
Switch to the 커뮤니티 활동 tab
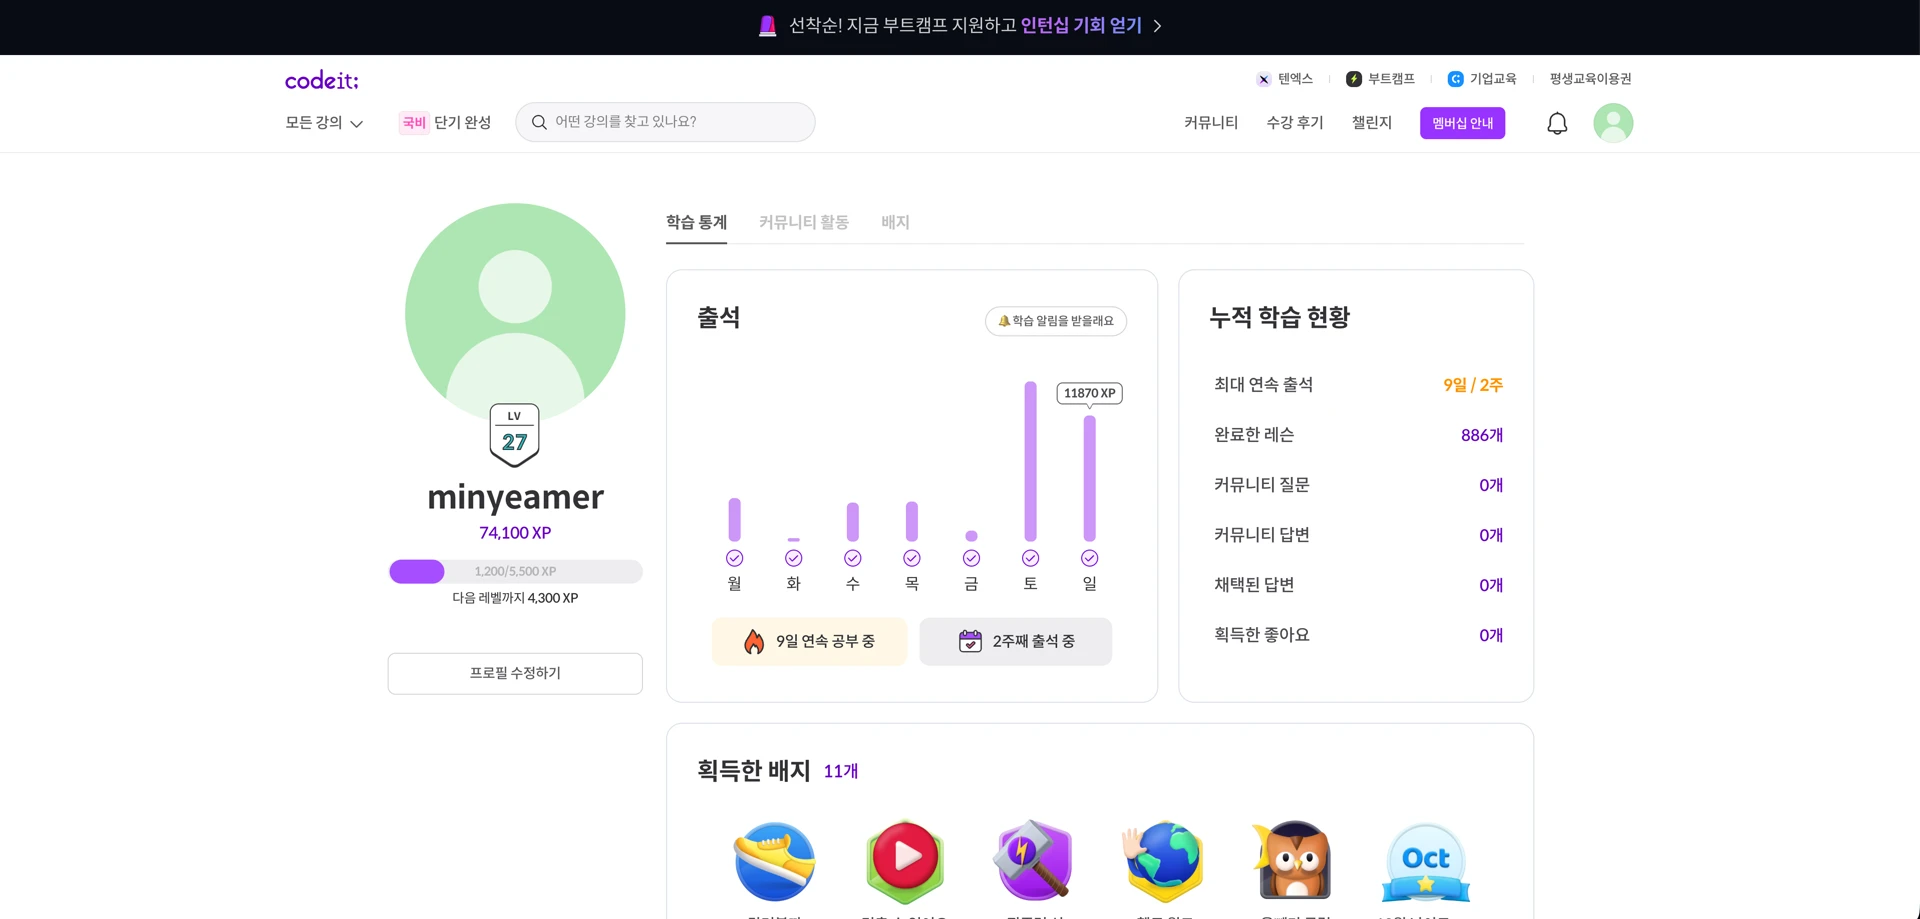tap(803, 222)
